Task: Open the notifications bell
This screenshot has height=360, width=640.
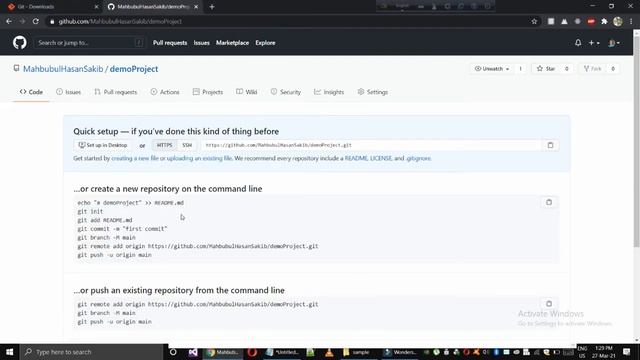Action: (578, 42)
